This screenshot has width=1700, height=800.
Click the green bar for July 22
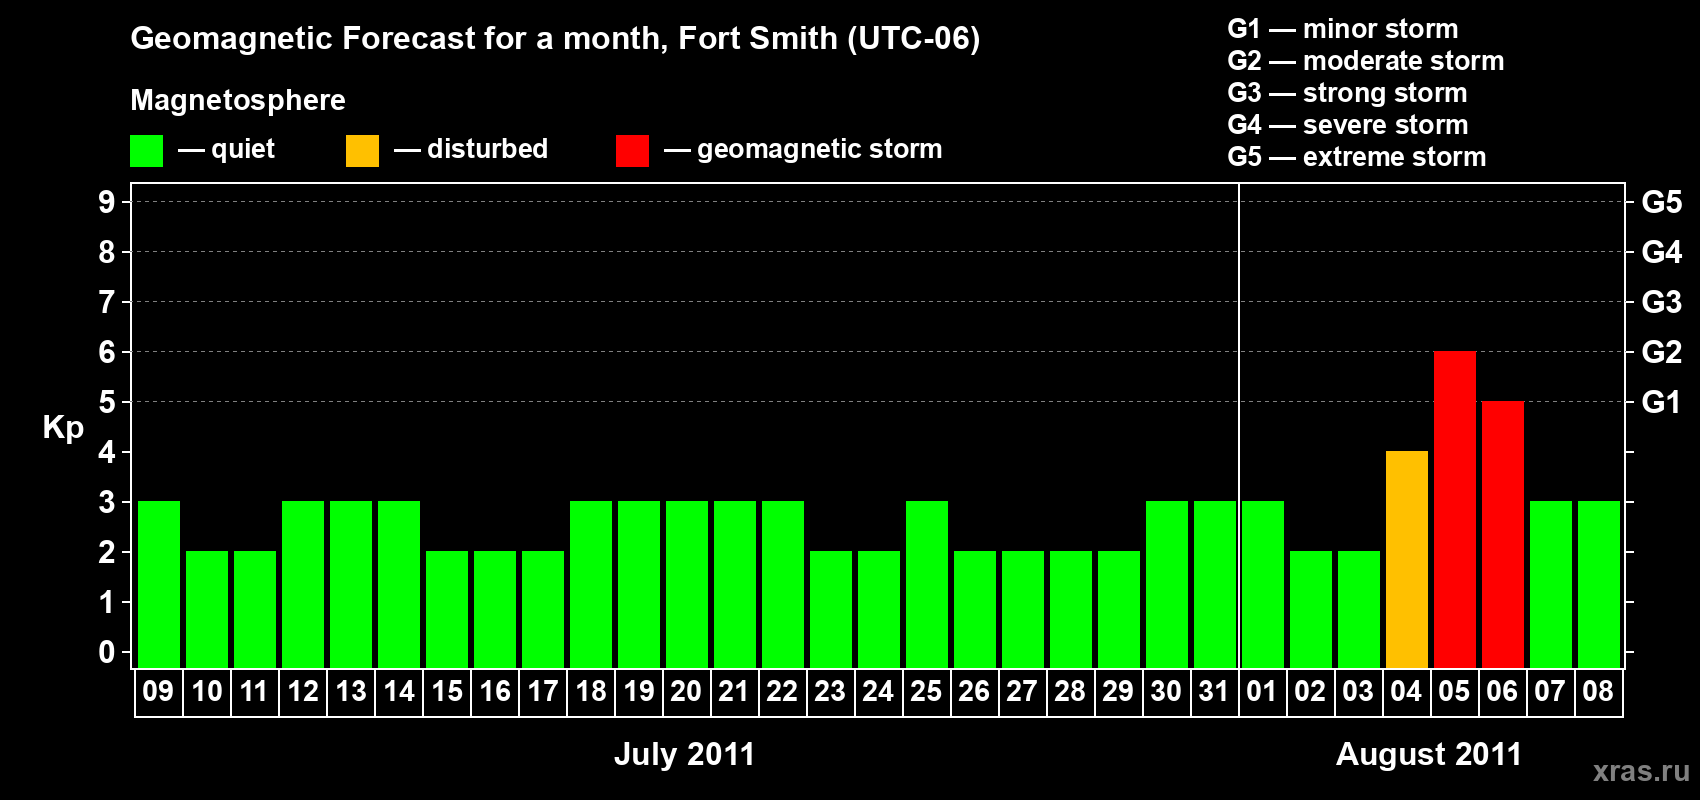point(782,584)
